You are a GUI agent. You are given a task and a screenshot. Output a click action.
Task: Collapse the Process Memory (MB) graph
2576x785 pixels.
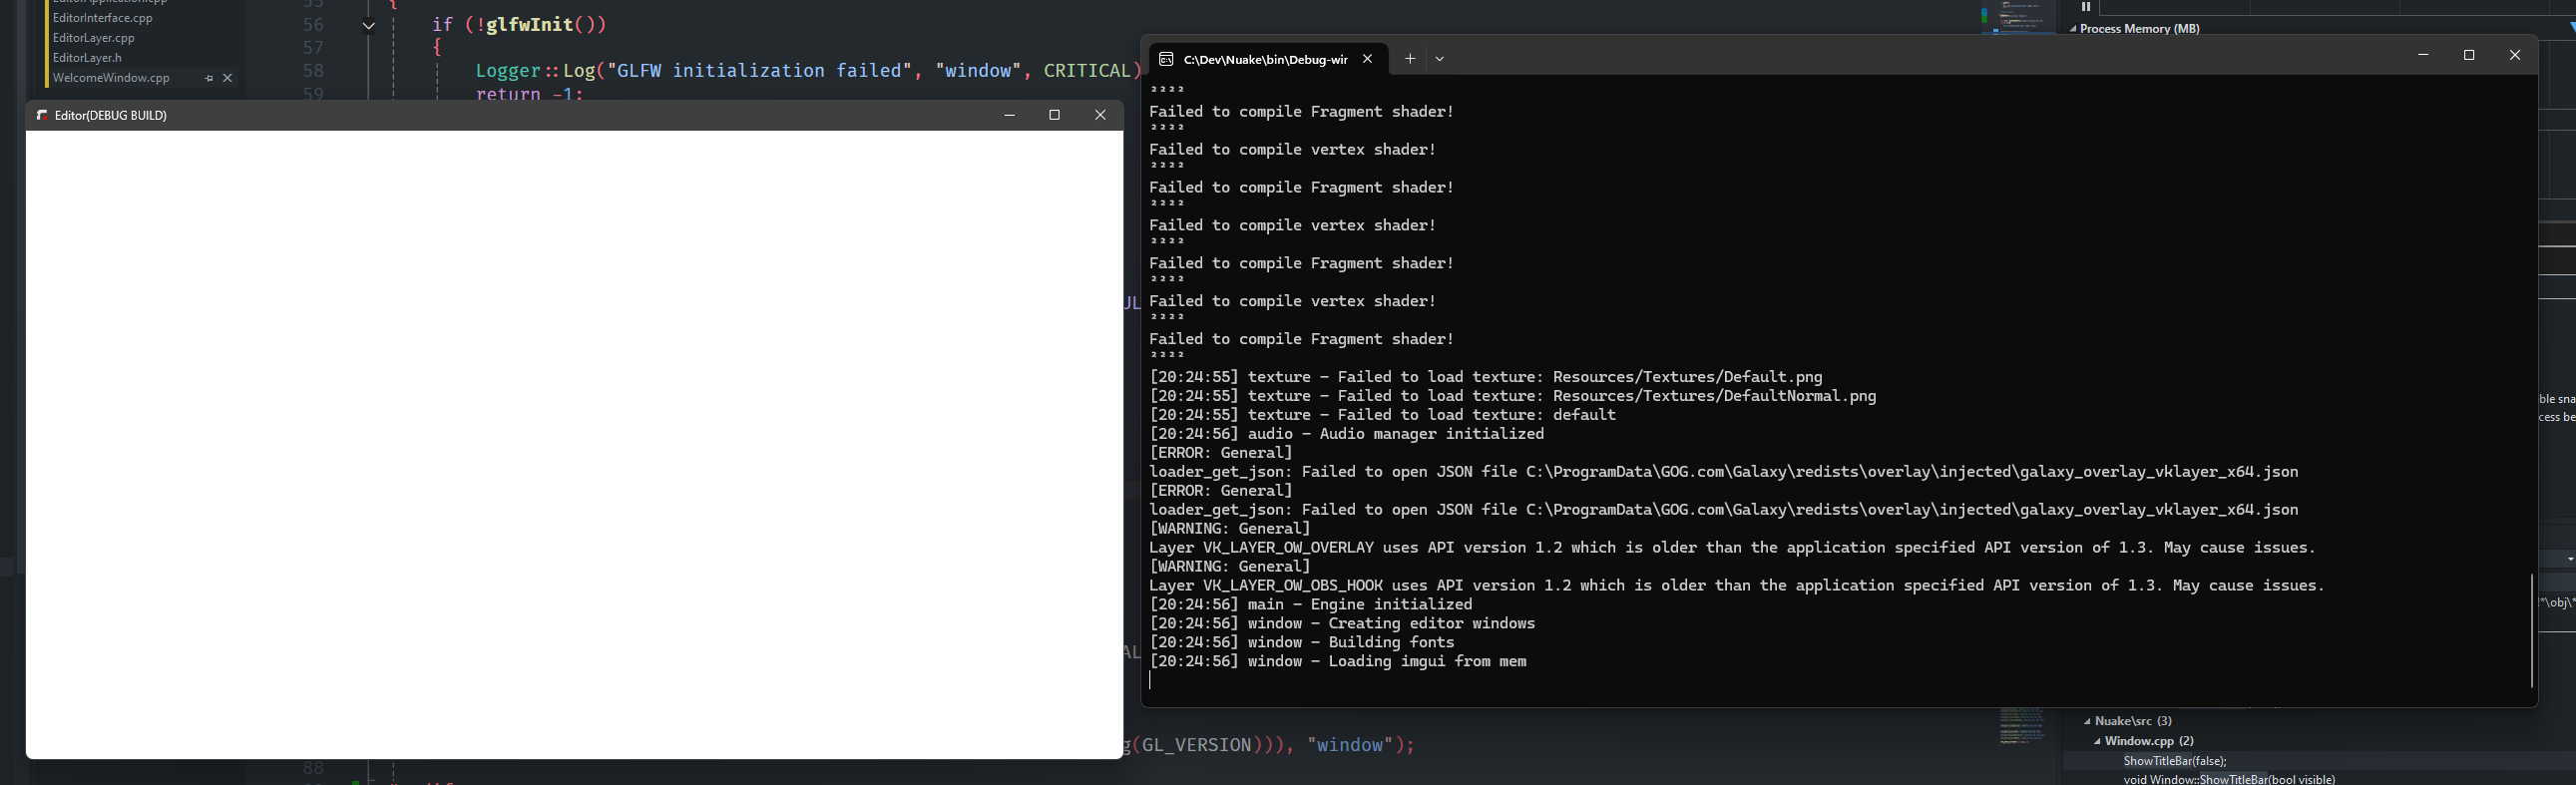coord(2073,29)
